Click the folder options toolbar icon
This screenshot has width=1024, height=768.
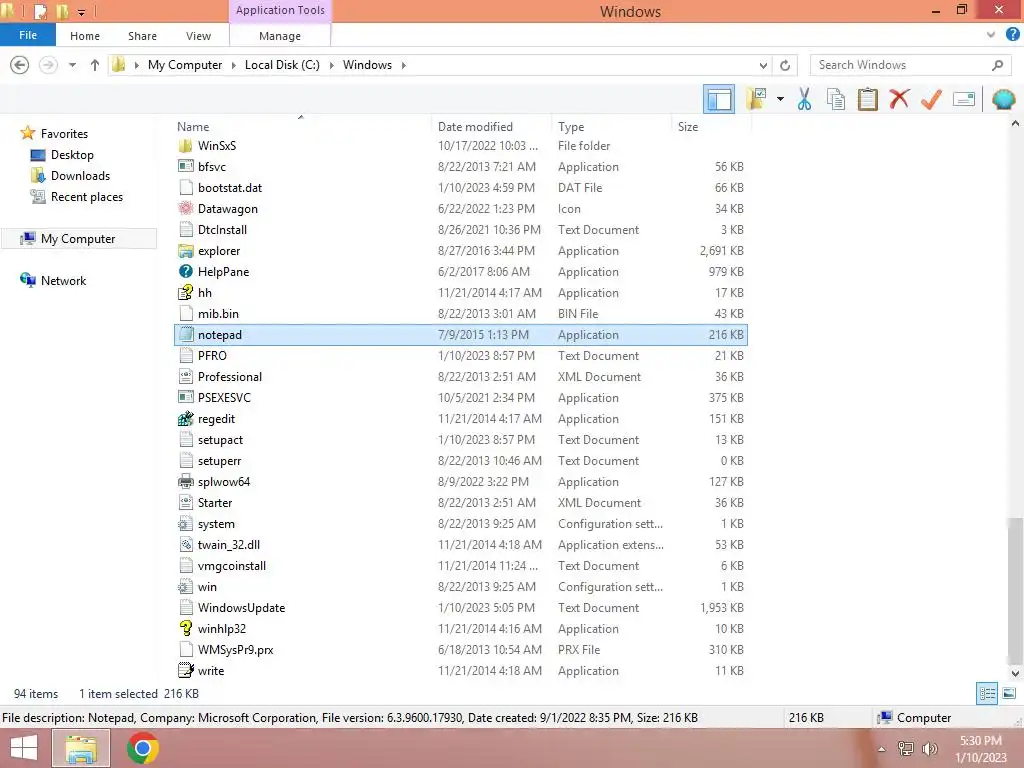[756, 99]
